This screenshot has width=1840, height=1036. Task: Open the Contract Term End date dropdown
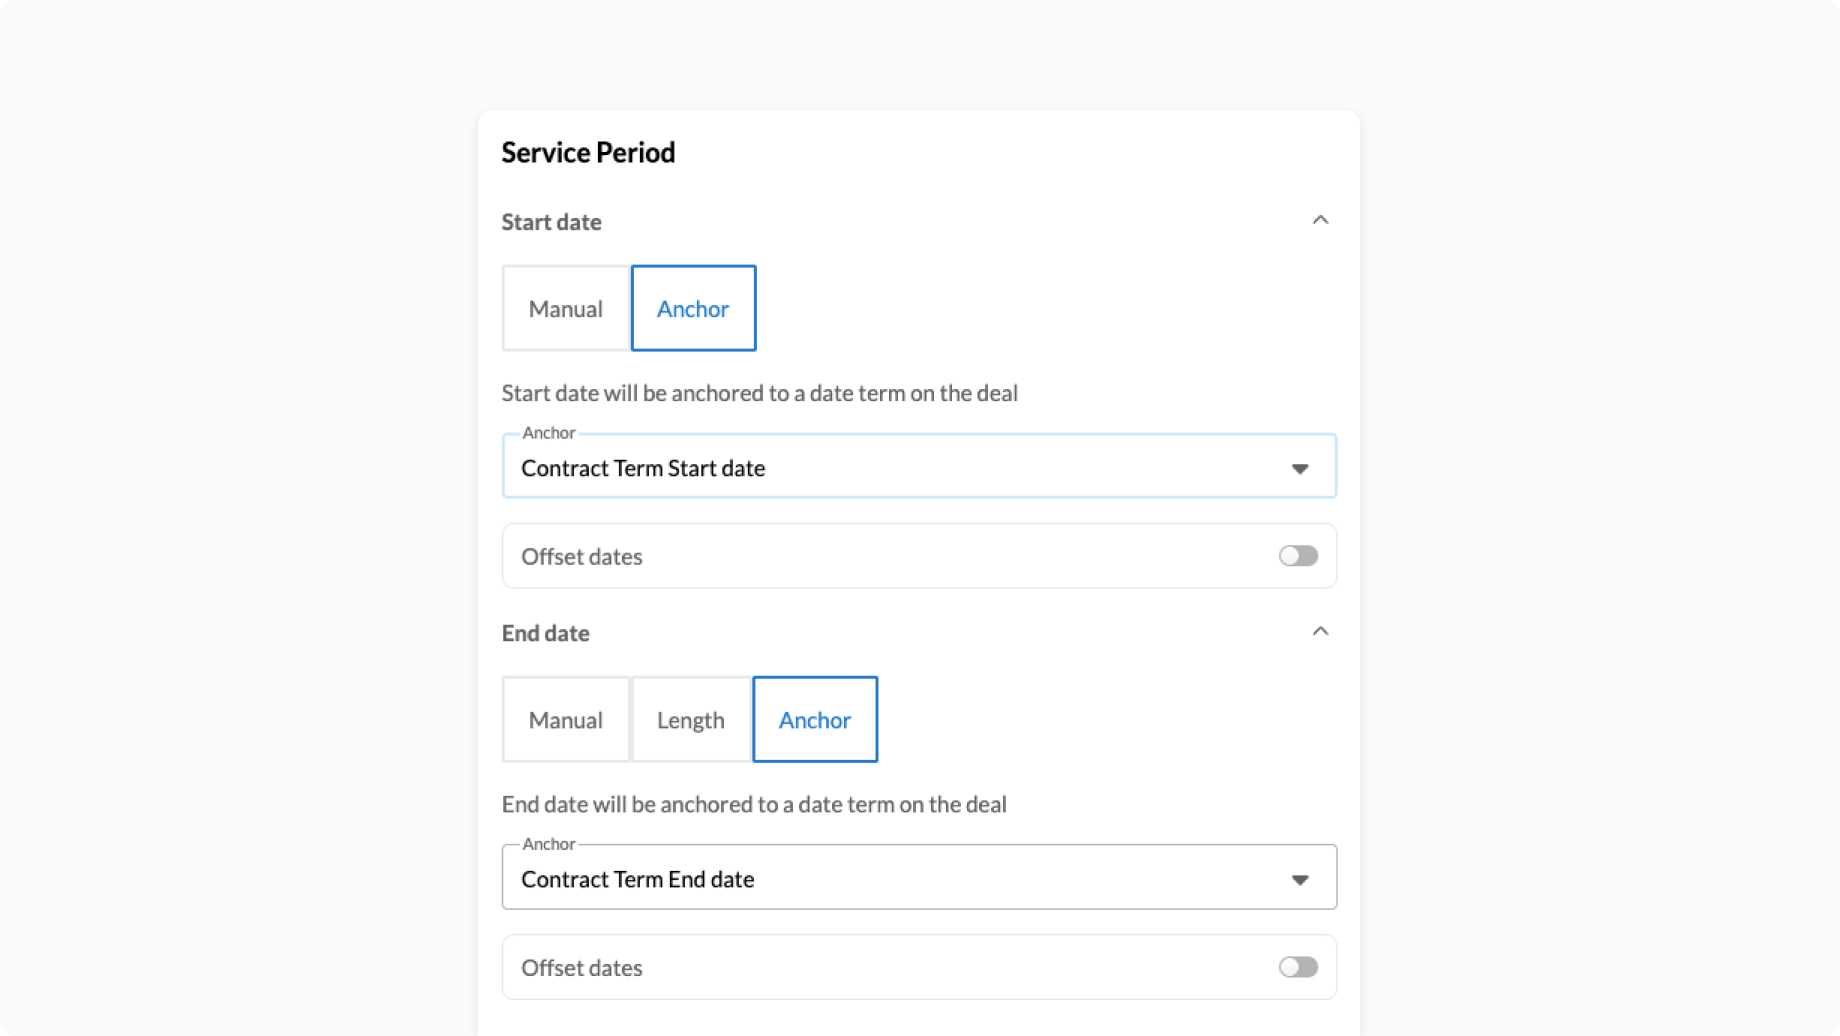900,879
